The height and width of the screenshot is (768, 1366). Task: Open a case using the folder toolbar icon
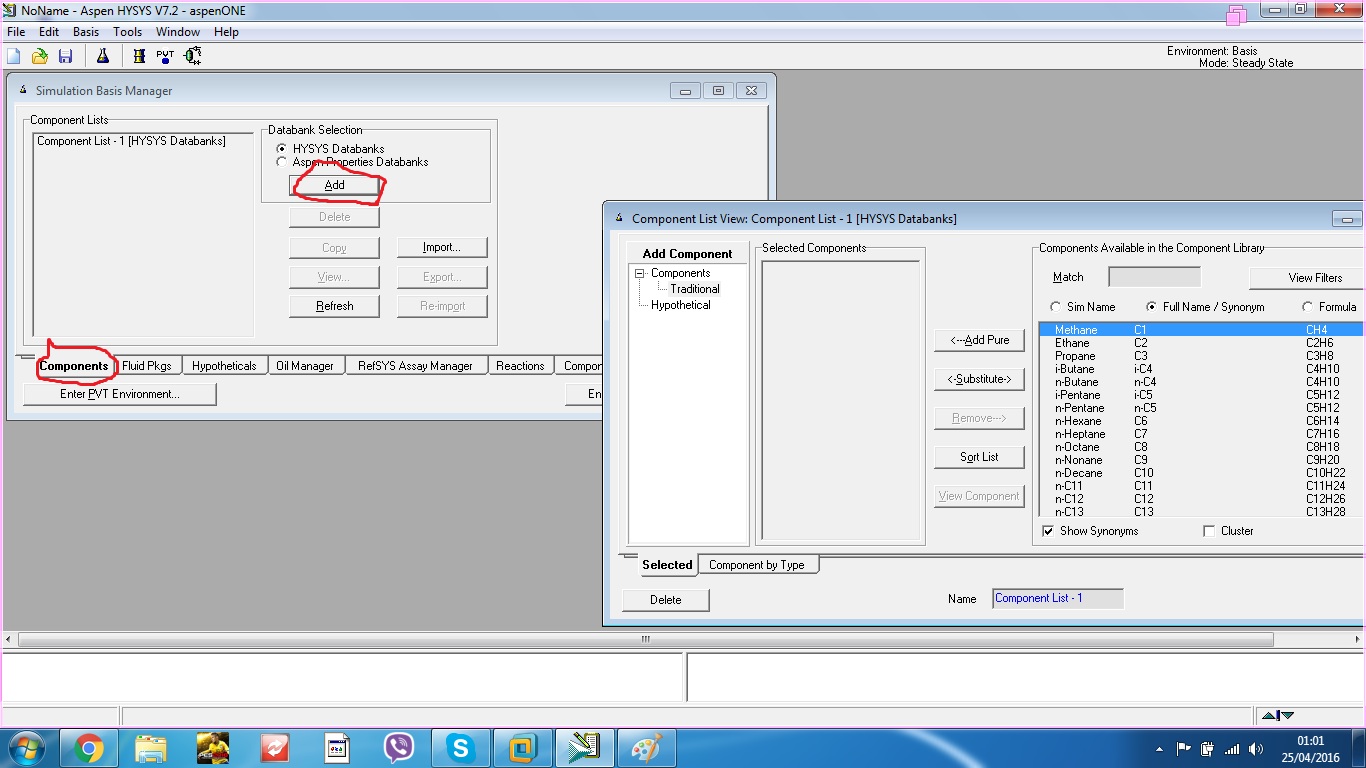coord(39,56)
